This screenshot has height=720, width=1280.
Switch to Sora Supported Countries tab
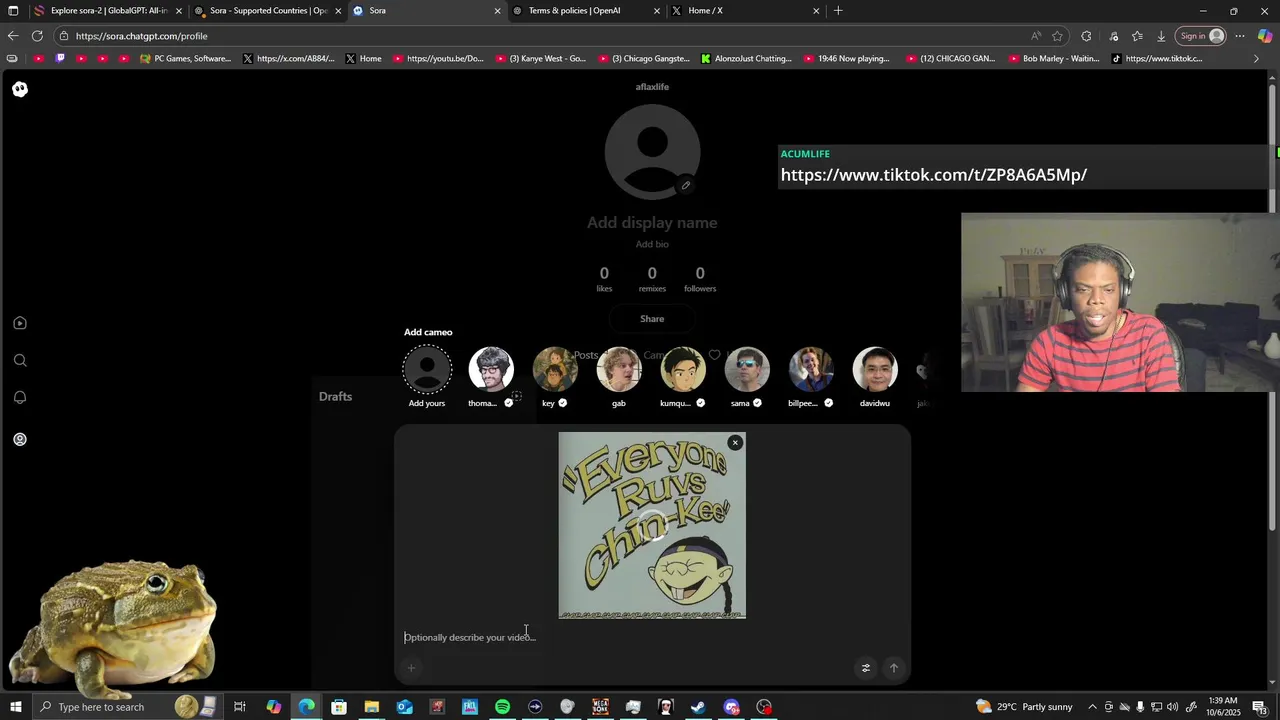click(268, 11)
